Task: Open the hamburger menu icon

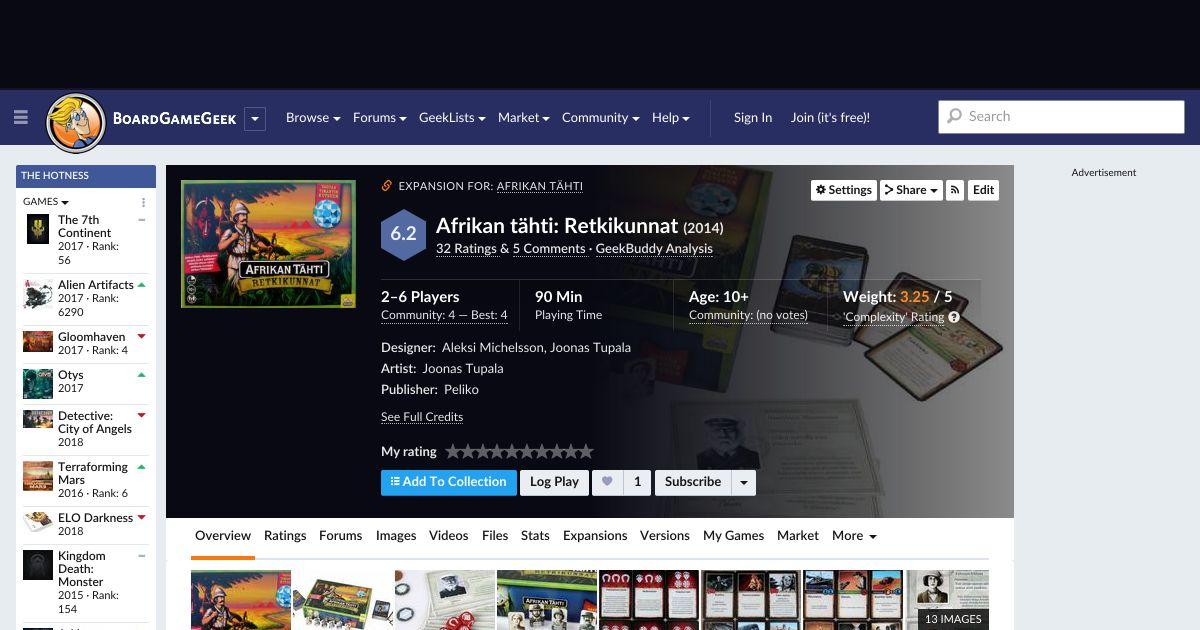Action: (20, 117)
